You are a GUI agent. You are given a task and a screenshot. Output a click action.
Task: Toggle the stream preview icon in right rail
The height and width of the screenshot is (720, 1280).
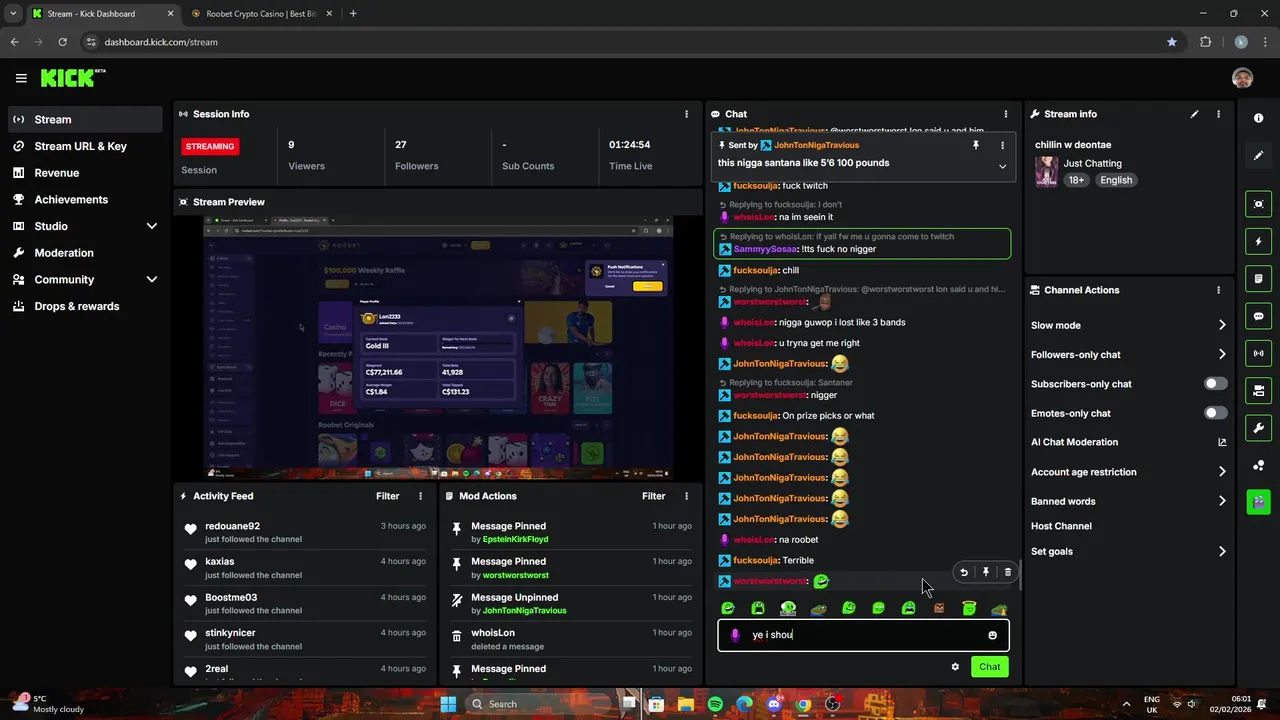coord(1258,204)
